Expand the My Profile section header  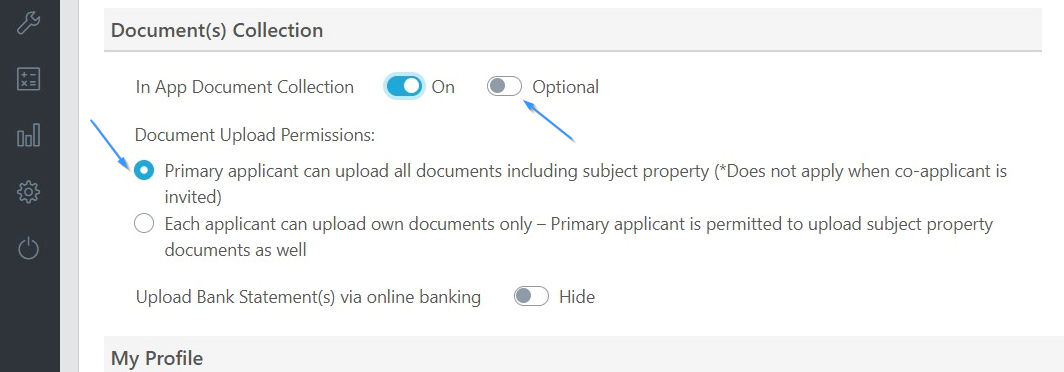tap(573, 356)
